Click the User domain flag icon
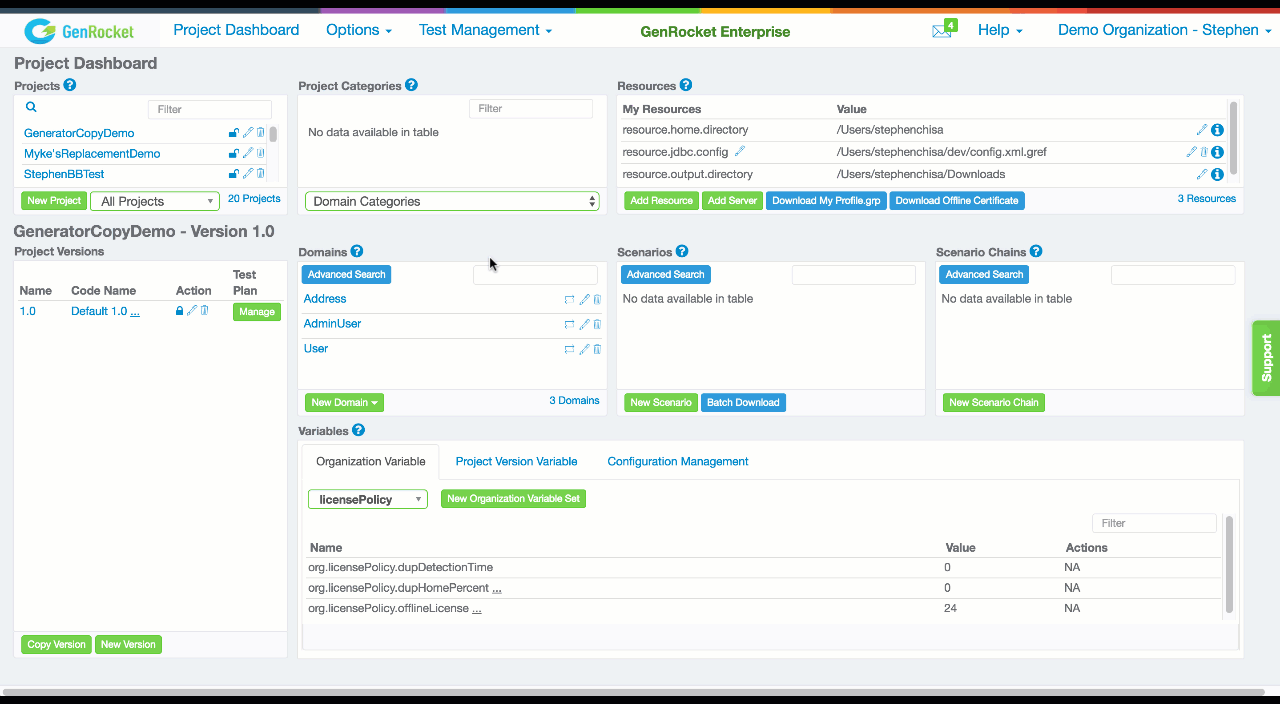 pos(570,349)
